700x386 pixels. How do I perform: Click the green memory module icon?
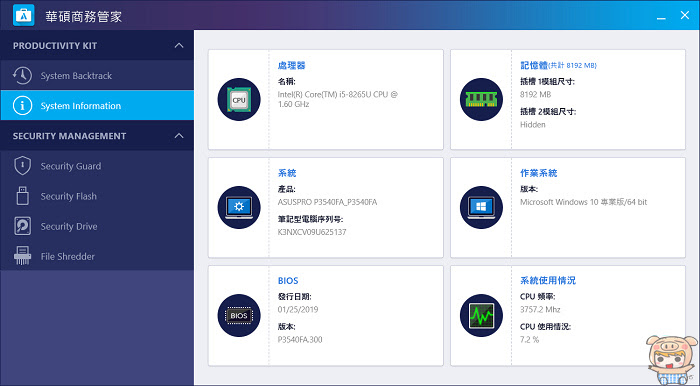pyautogui.click(x=481, y=100)
